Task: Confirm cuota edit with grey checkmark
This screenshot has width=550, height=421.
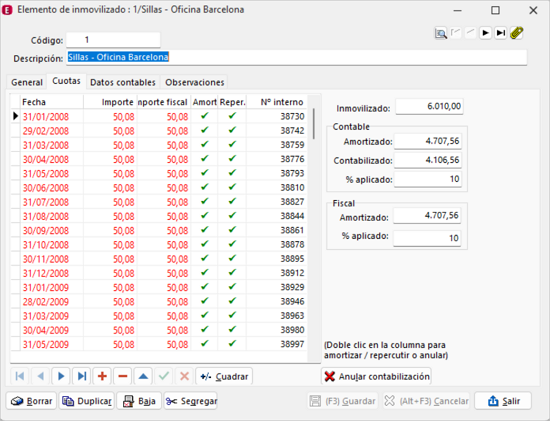Action: [164, 376]
